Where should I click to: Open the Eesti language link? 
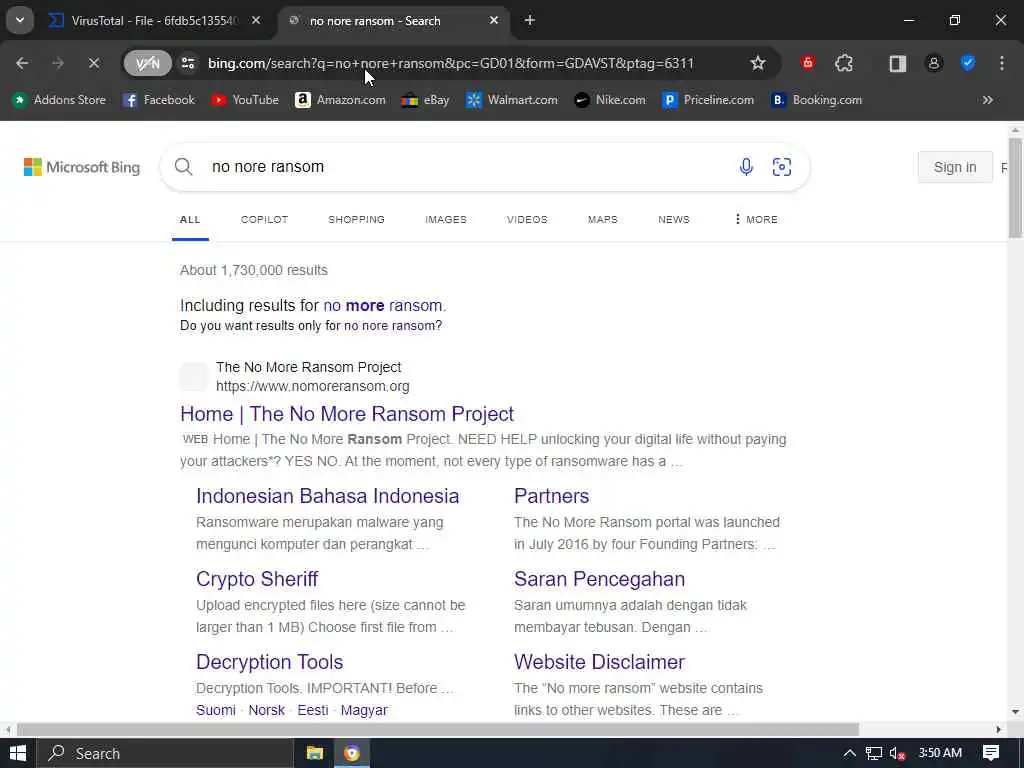coord(313,711)
